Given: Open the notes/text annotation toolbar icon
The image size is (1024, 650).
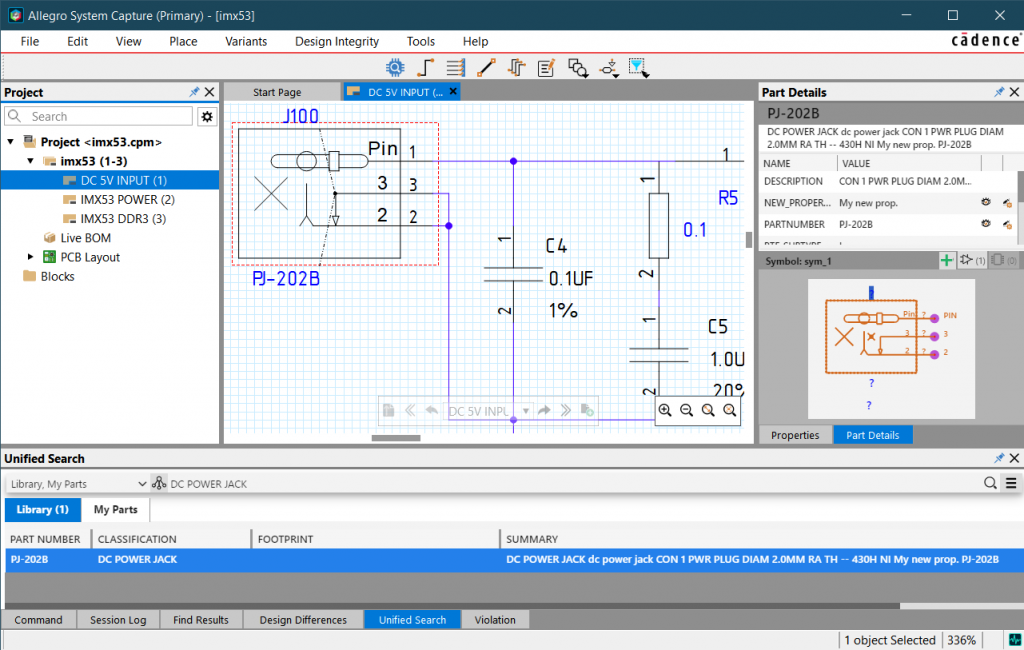Looking at the screenshot, I should point(545,67).
